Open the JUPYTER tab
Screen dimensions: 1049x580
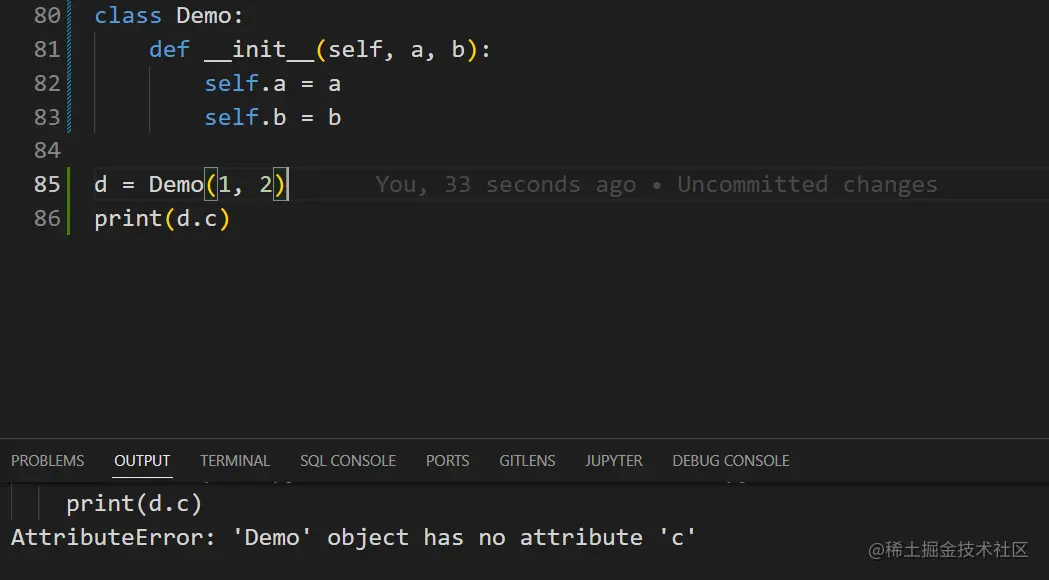614,461
